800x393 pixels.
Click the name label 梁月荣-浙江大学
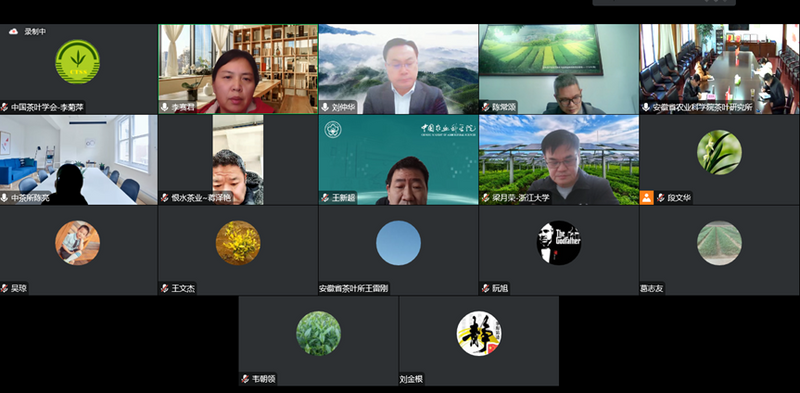click(x=521, y=198)
